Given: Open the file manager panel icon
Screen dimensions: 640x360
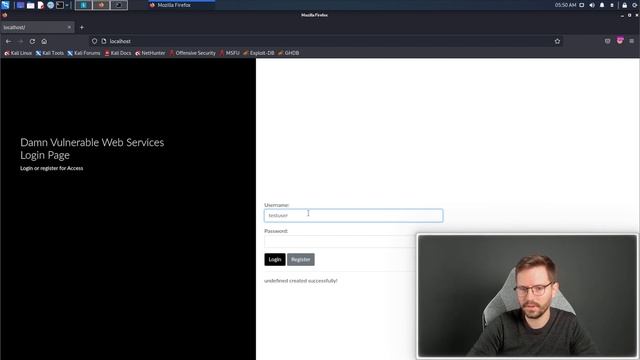Looking at the screenshot, I should (x=31, y=5).
